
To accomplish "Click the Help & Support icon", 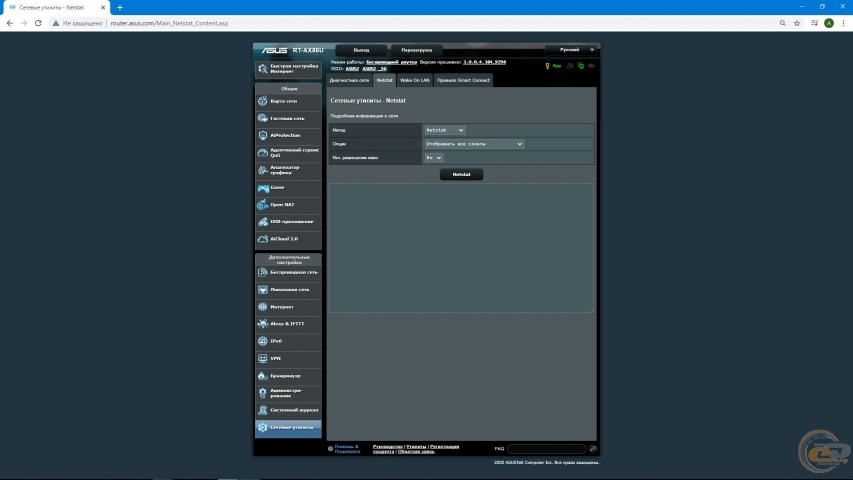I will (x=330, y=449).
